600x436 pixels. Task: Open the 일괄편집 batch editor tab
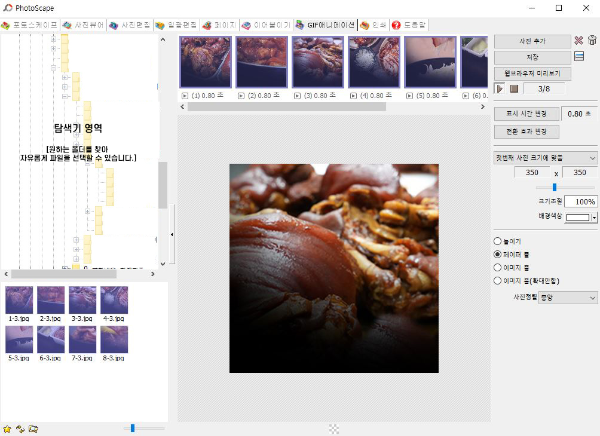176,25
